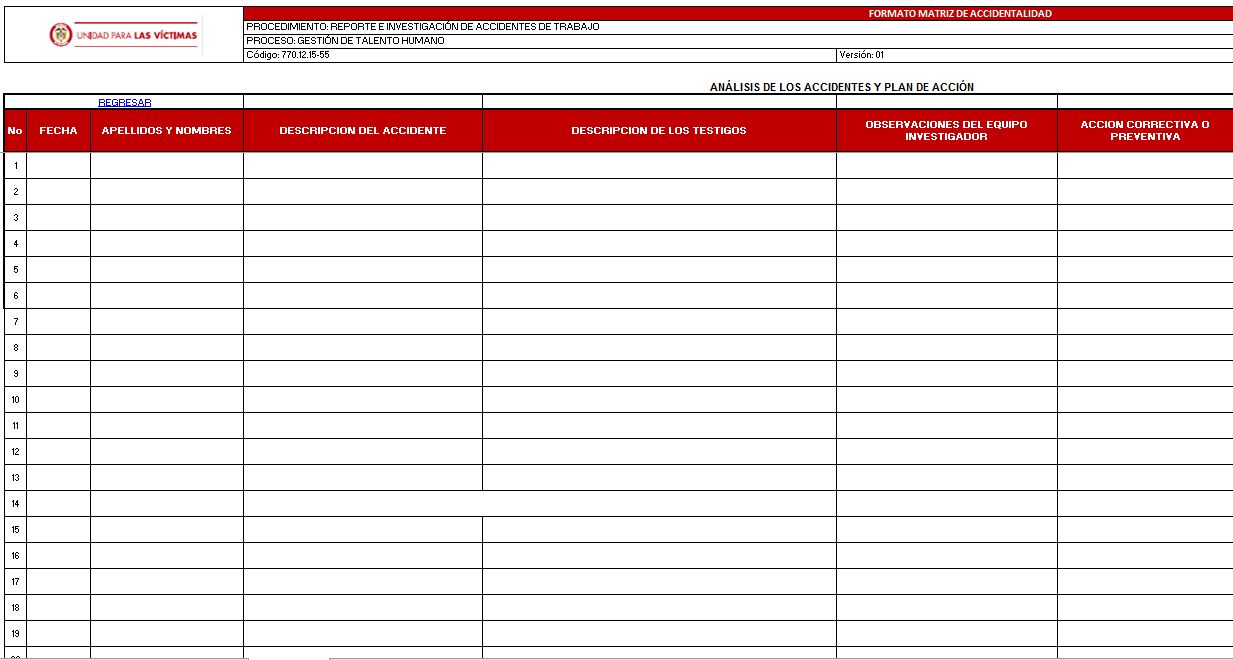Click the ACCION CORRECTIVA O PREVENTIVA header

tap(1145, 131)
